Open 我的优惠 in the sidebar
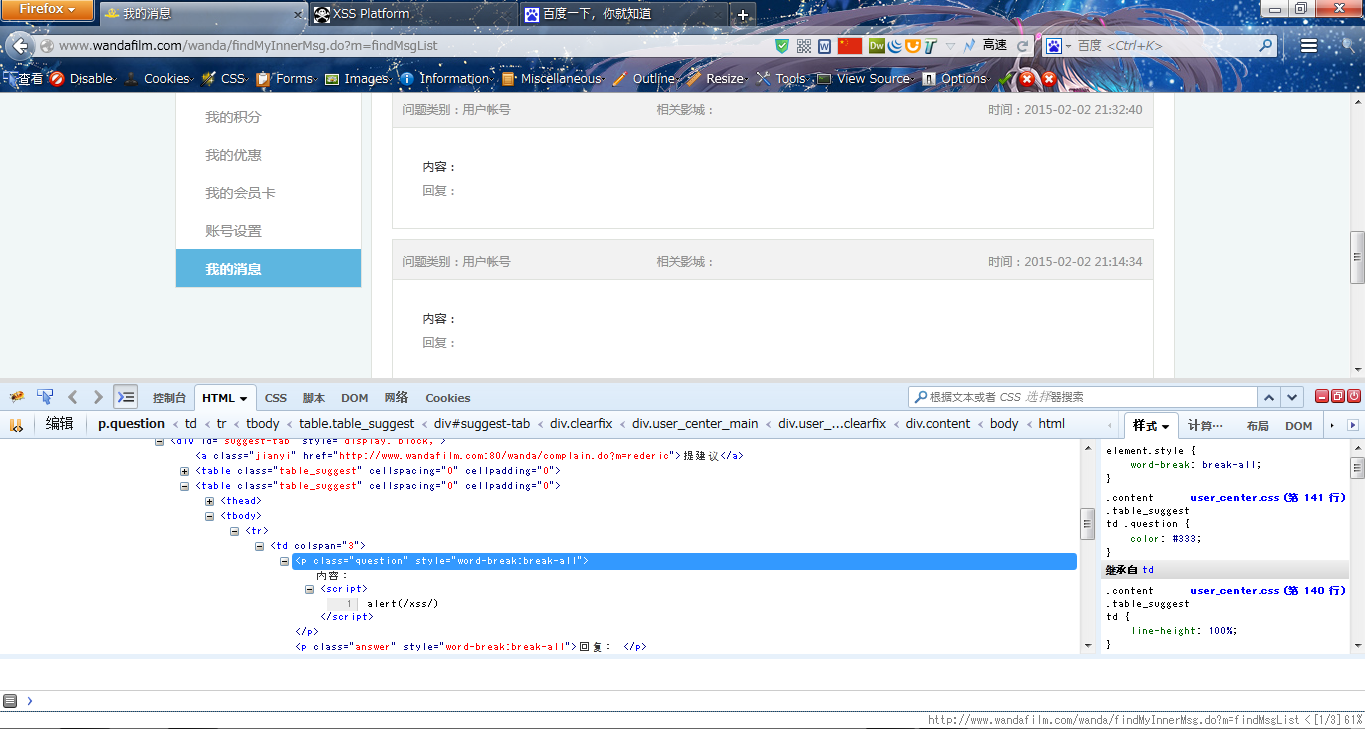This screenshot has height=729, width=1365. pyautogui.click(x=233, y=155)
